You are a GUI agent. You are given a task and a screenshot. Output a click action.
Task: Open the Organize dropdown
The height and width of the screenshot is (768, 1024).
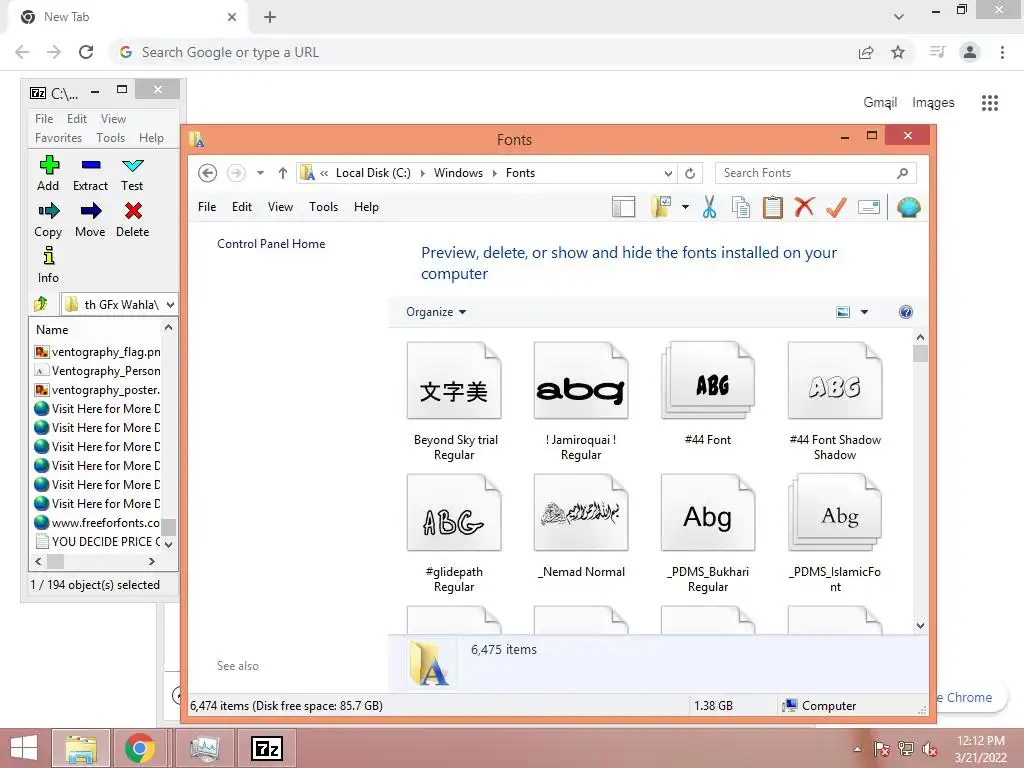click(436, 312)
